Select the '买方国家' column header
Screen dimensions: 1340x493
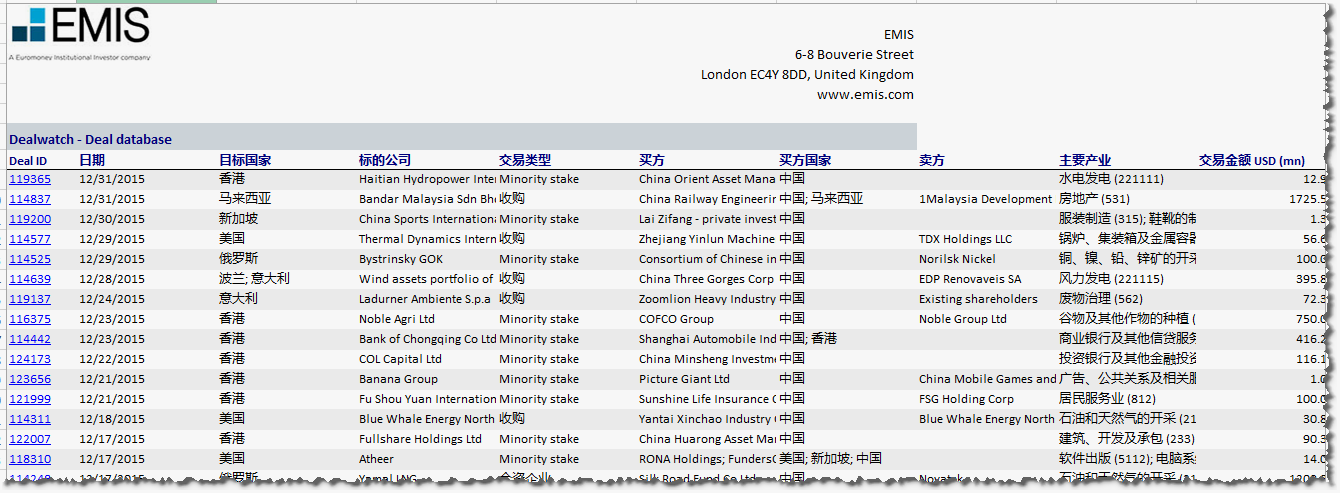coord(805,160)
